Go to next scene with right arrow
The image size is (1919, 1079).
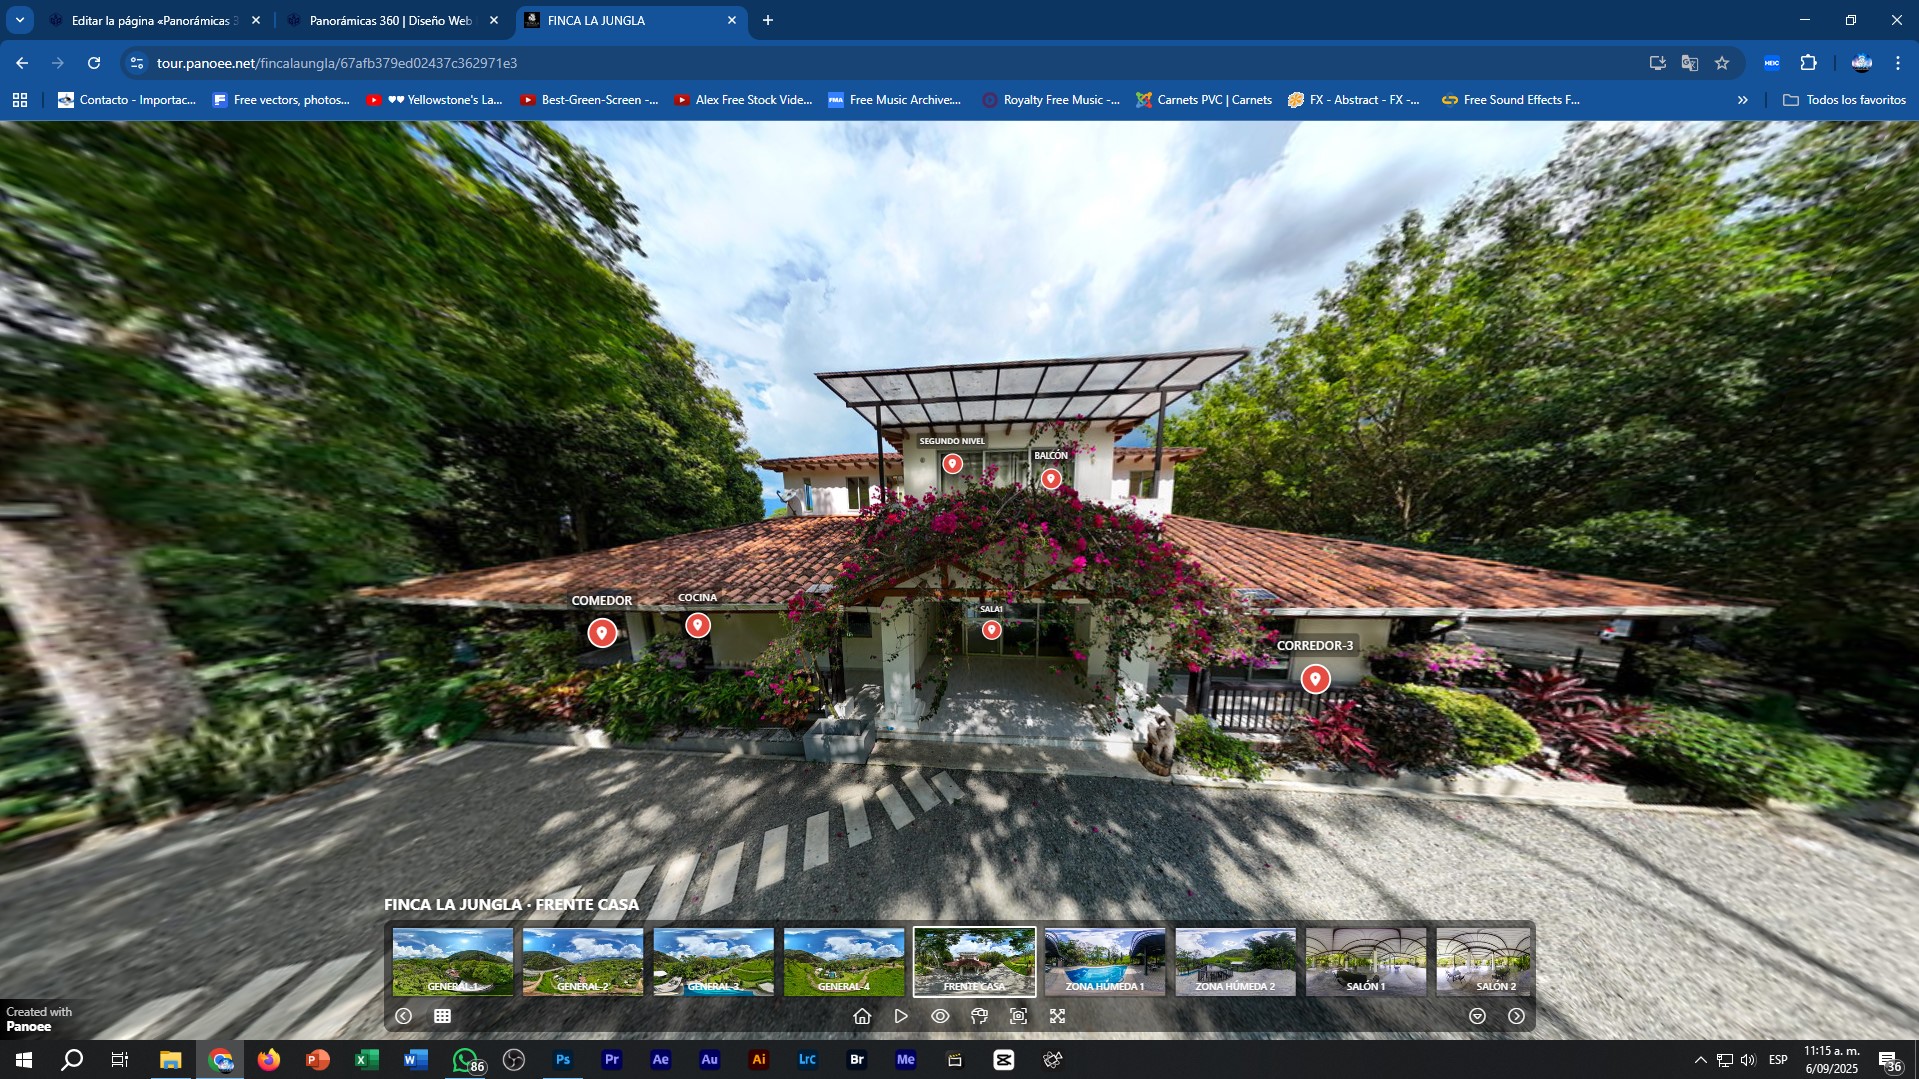pyautogui.click(x=1516, y=1016)
